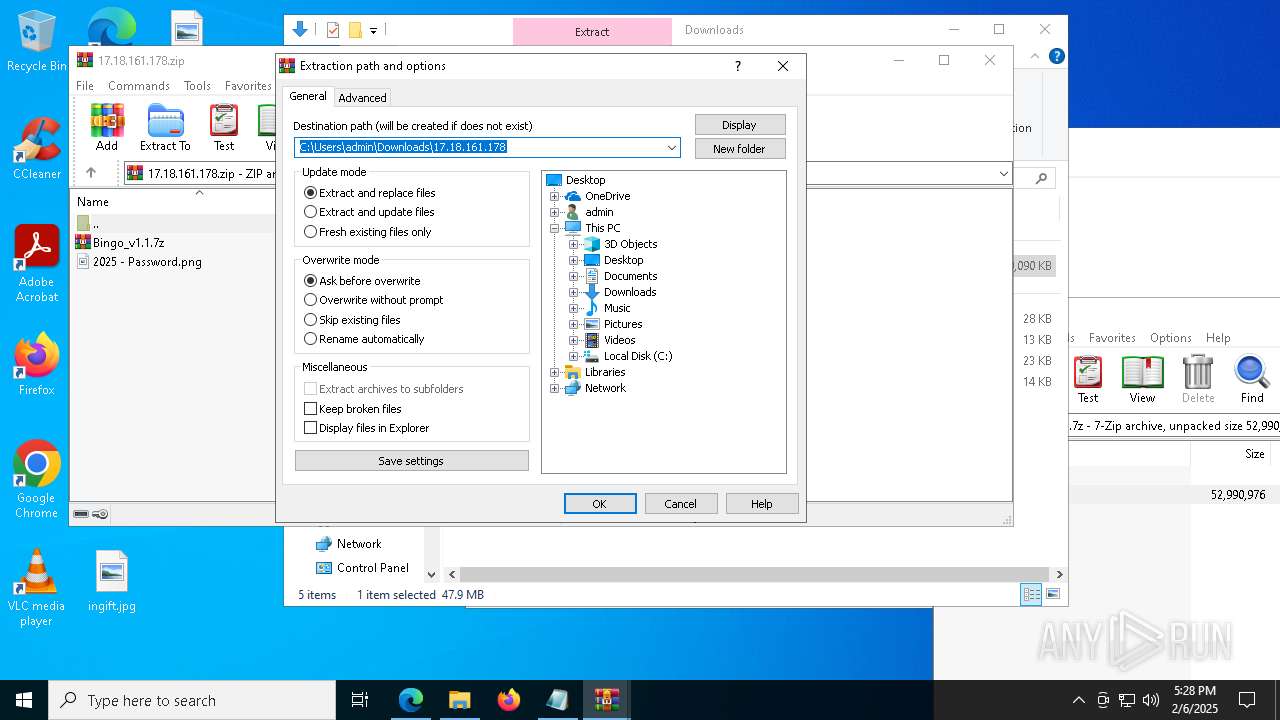
Task: Click Cancel in extraction dialog
Action: [681, 504]
